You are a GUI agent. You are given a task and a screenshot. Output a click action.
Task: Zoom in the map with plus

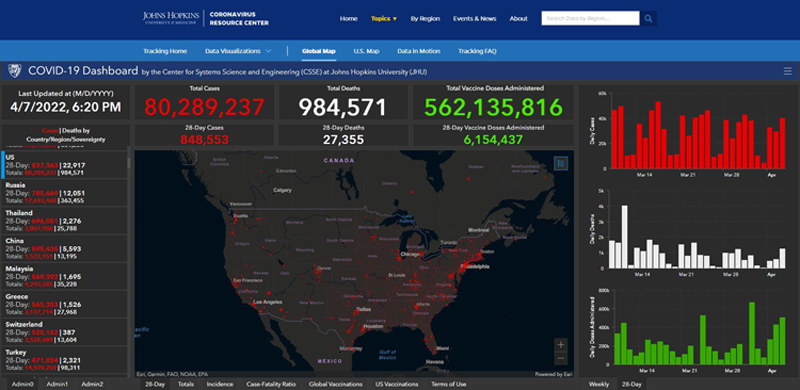tap(561, 345)
